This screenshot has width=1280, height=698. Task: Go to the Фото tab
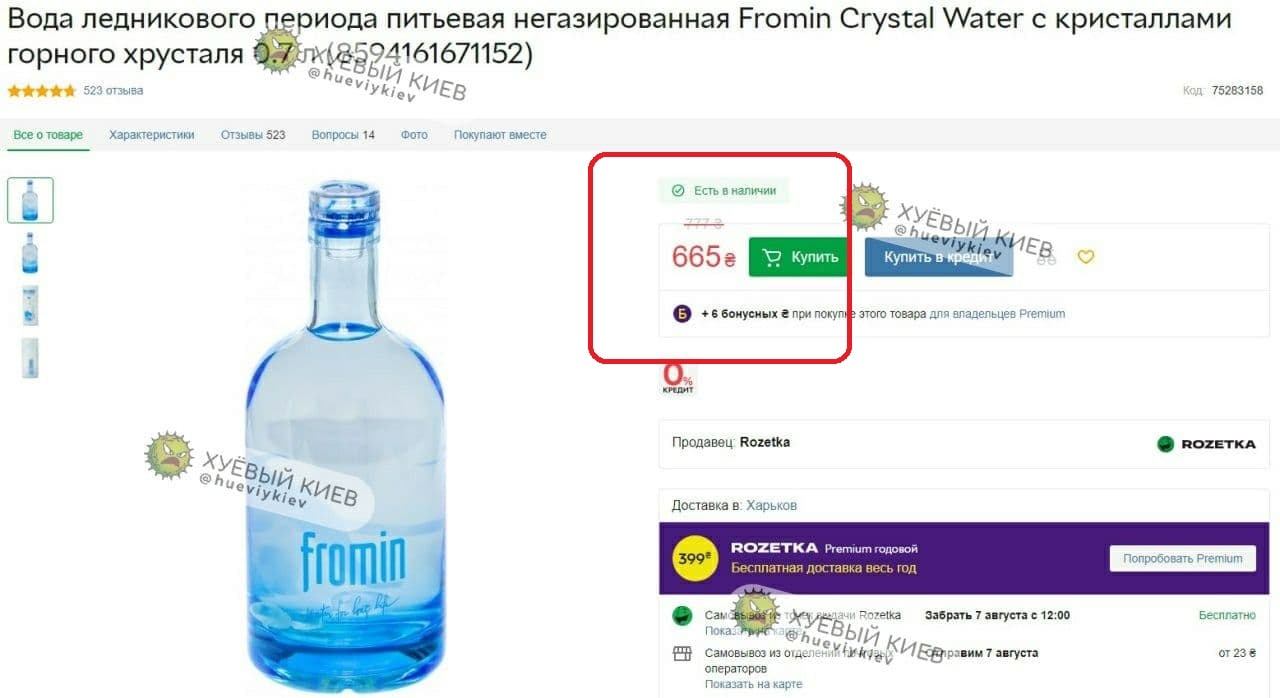(414, 135)
